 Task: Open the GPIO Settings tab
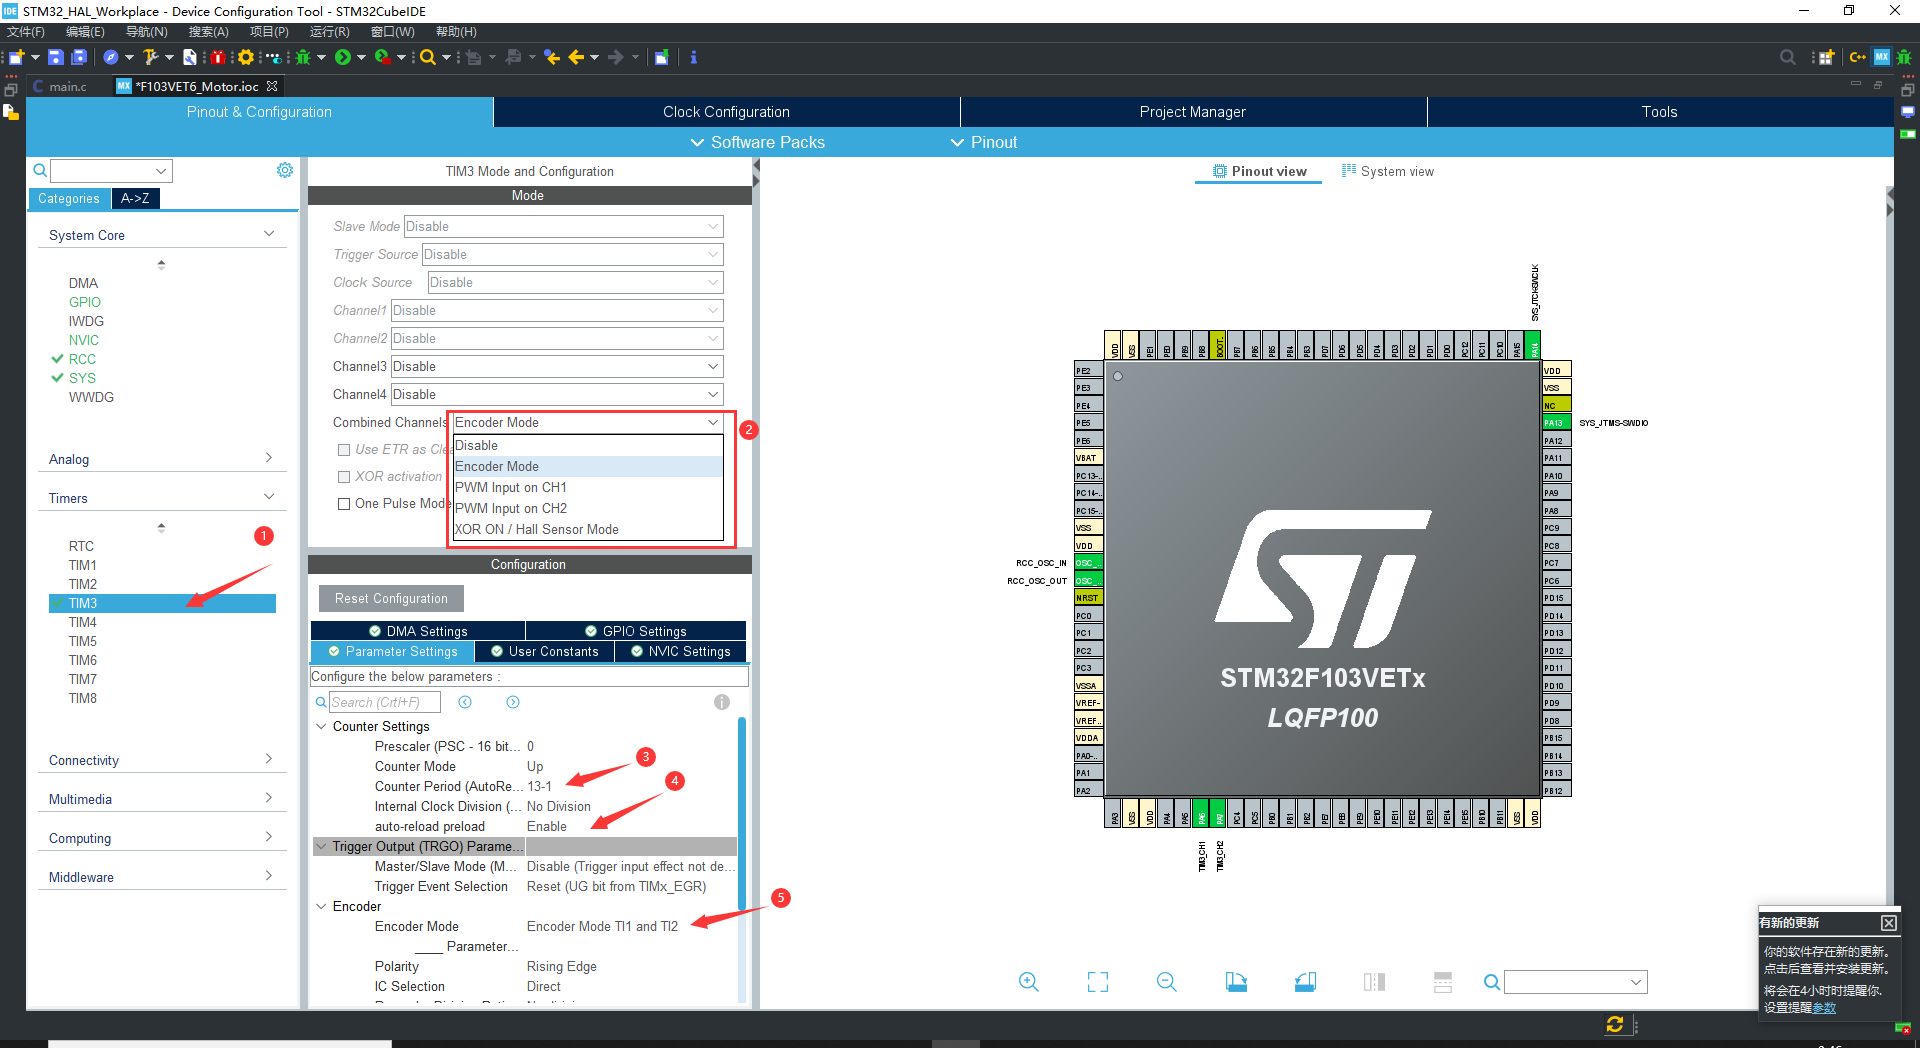click(636, 631)
